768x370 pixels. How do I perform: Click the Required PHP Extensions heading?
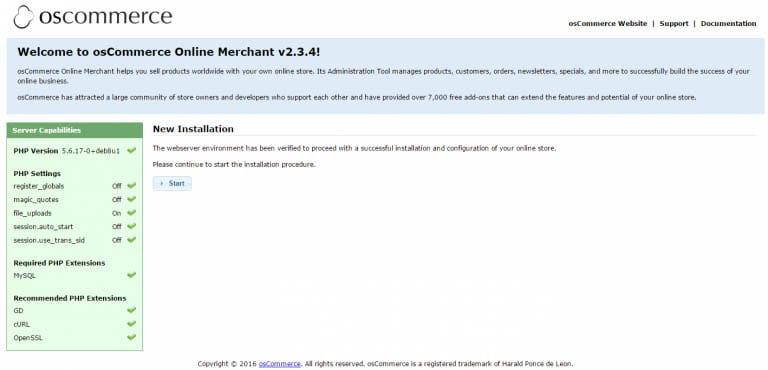pos(59,263)
